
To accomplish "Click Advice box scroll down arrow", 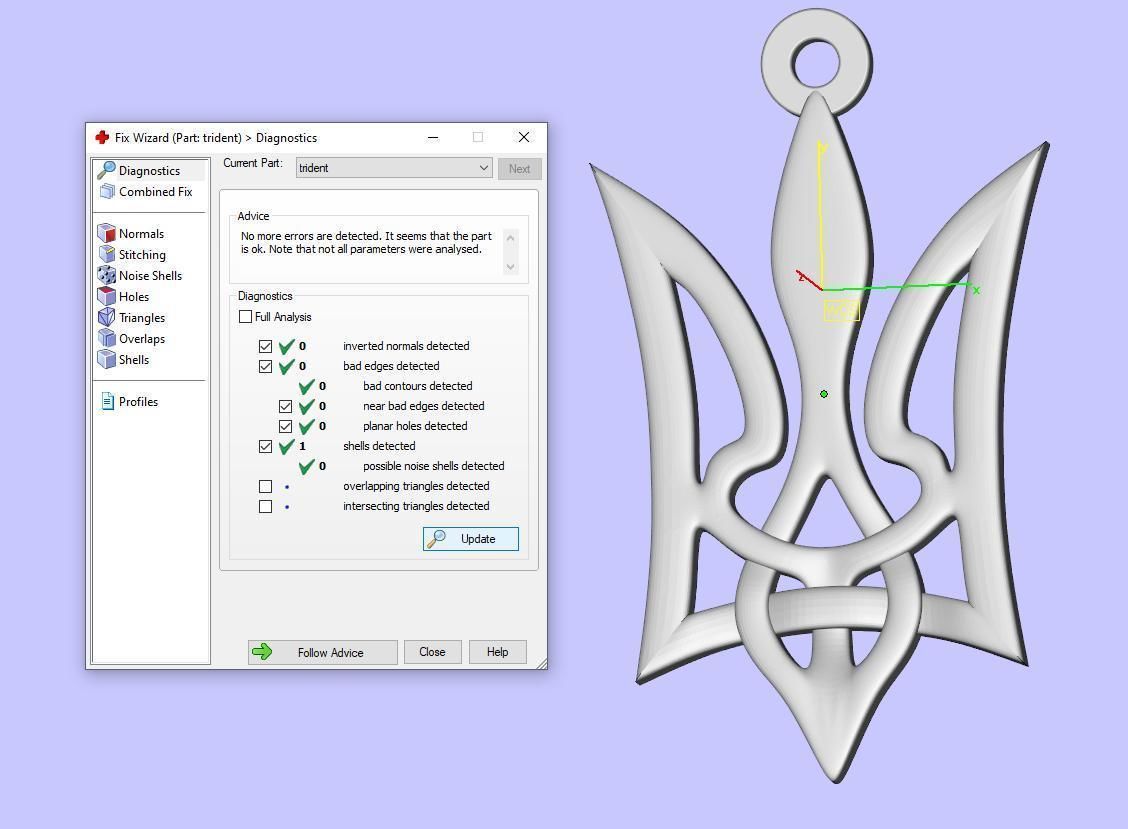I will pos(511,266).
